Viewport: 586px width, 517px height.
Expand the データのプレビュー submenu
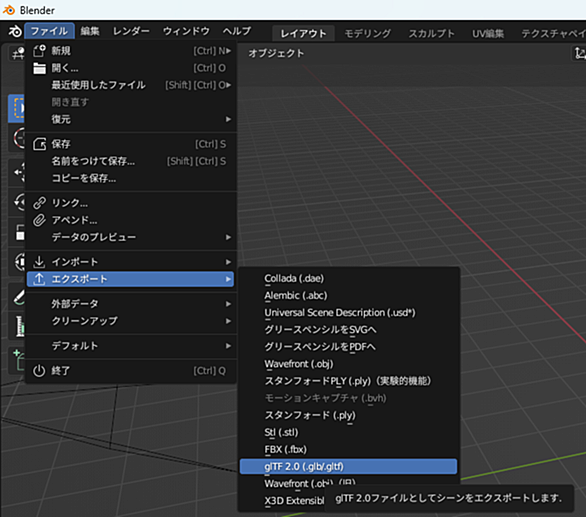130,237
